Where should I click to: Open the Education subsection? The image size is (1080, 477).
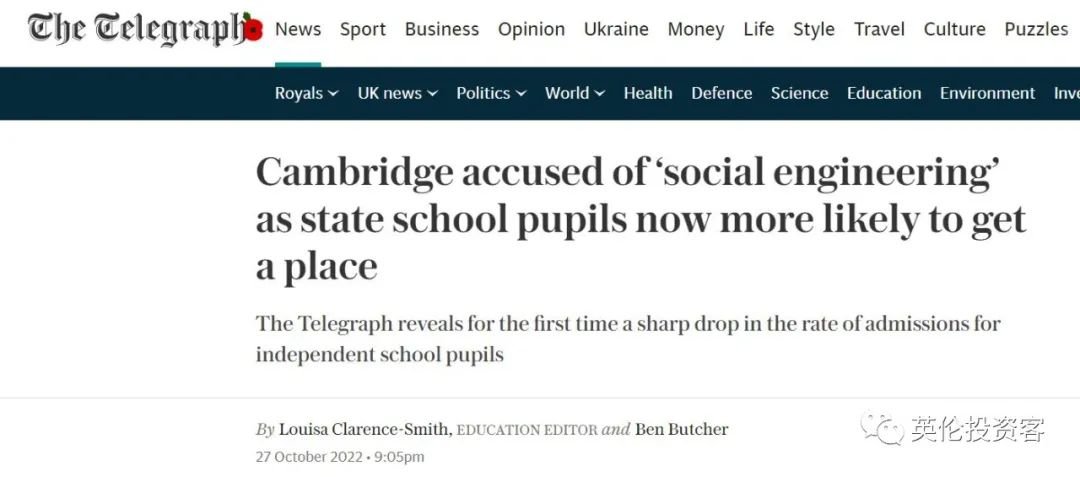[x=884, y=93]
